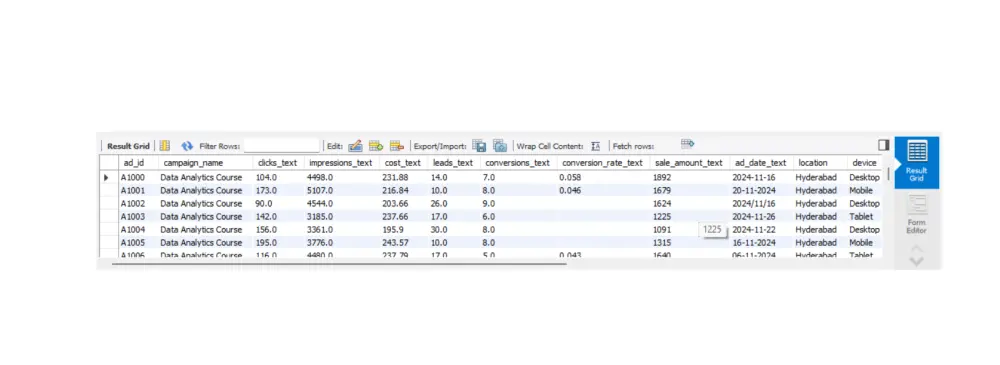Click the Filter Rows input field
The image size is (1000, 365).
281,145
